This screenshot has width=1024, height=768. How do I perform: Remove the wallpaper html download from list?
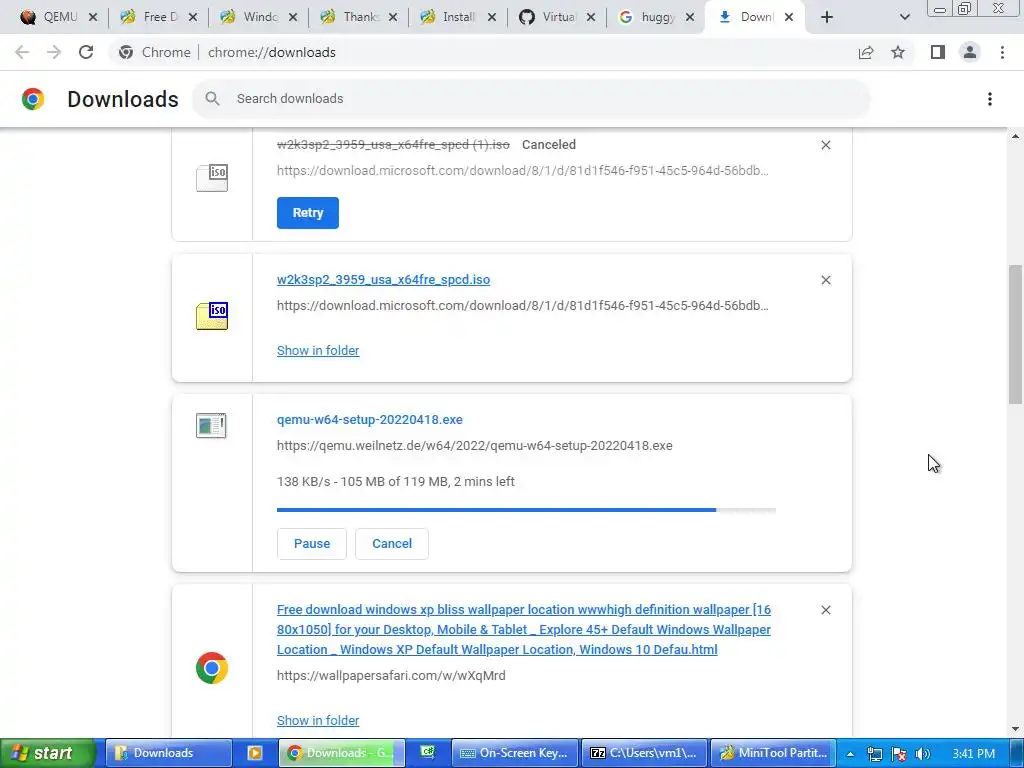coord(825,610)
